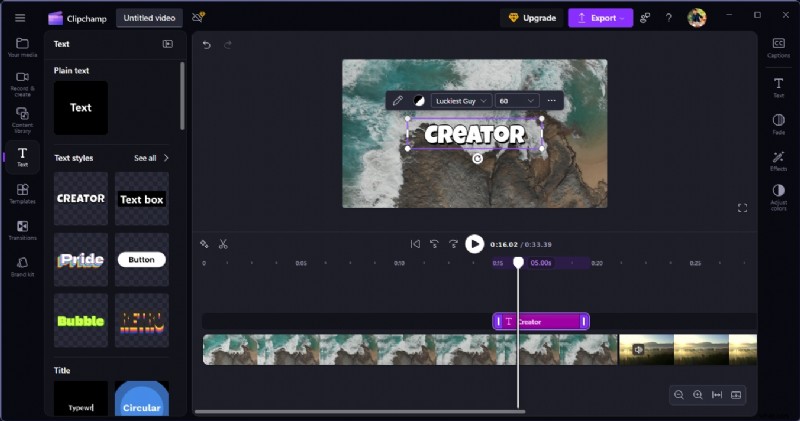The image size is (800, 421).
Task: Collapse the Text side panel
Action: [x=167, y=44]
